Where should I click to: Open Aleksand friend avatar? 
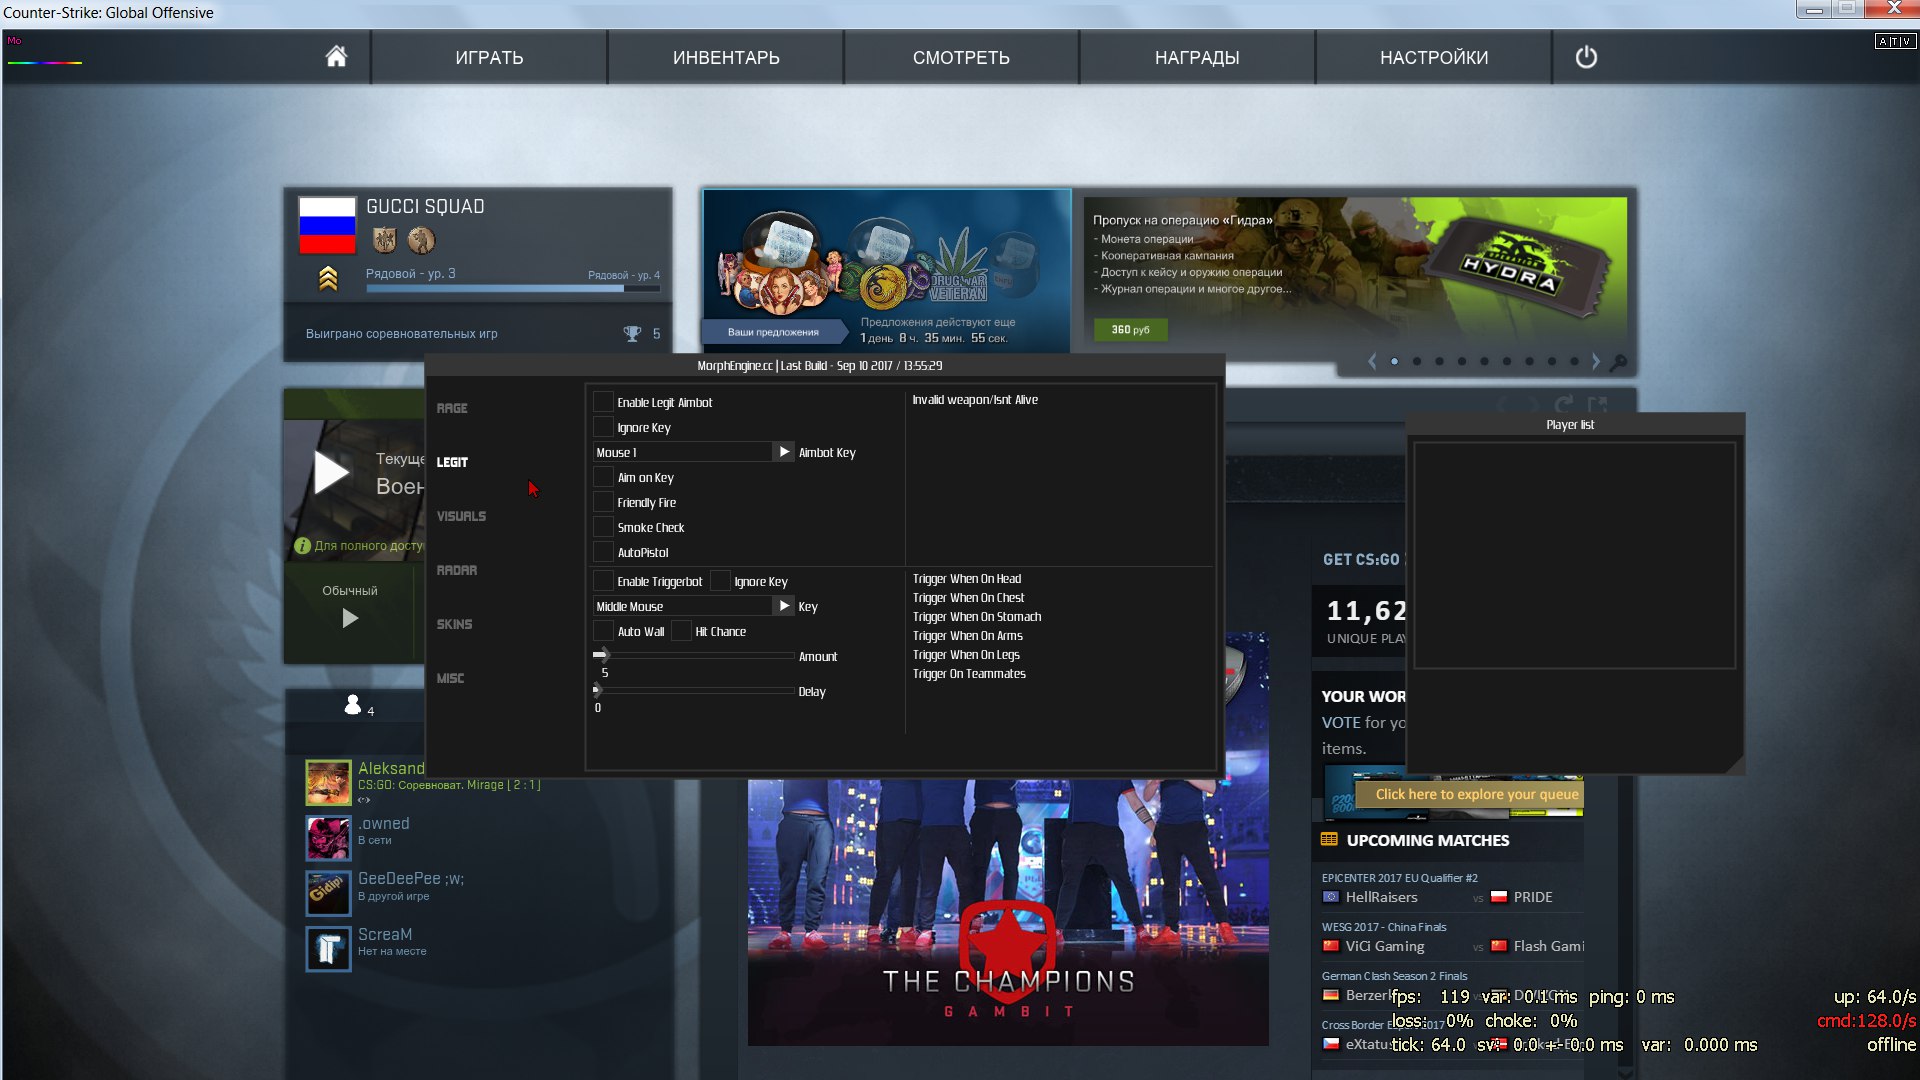328,782
